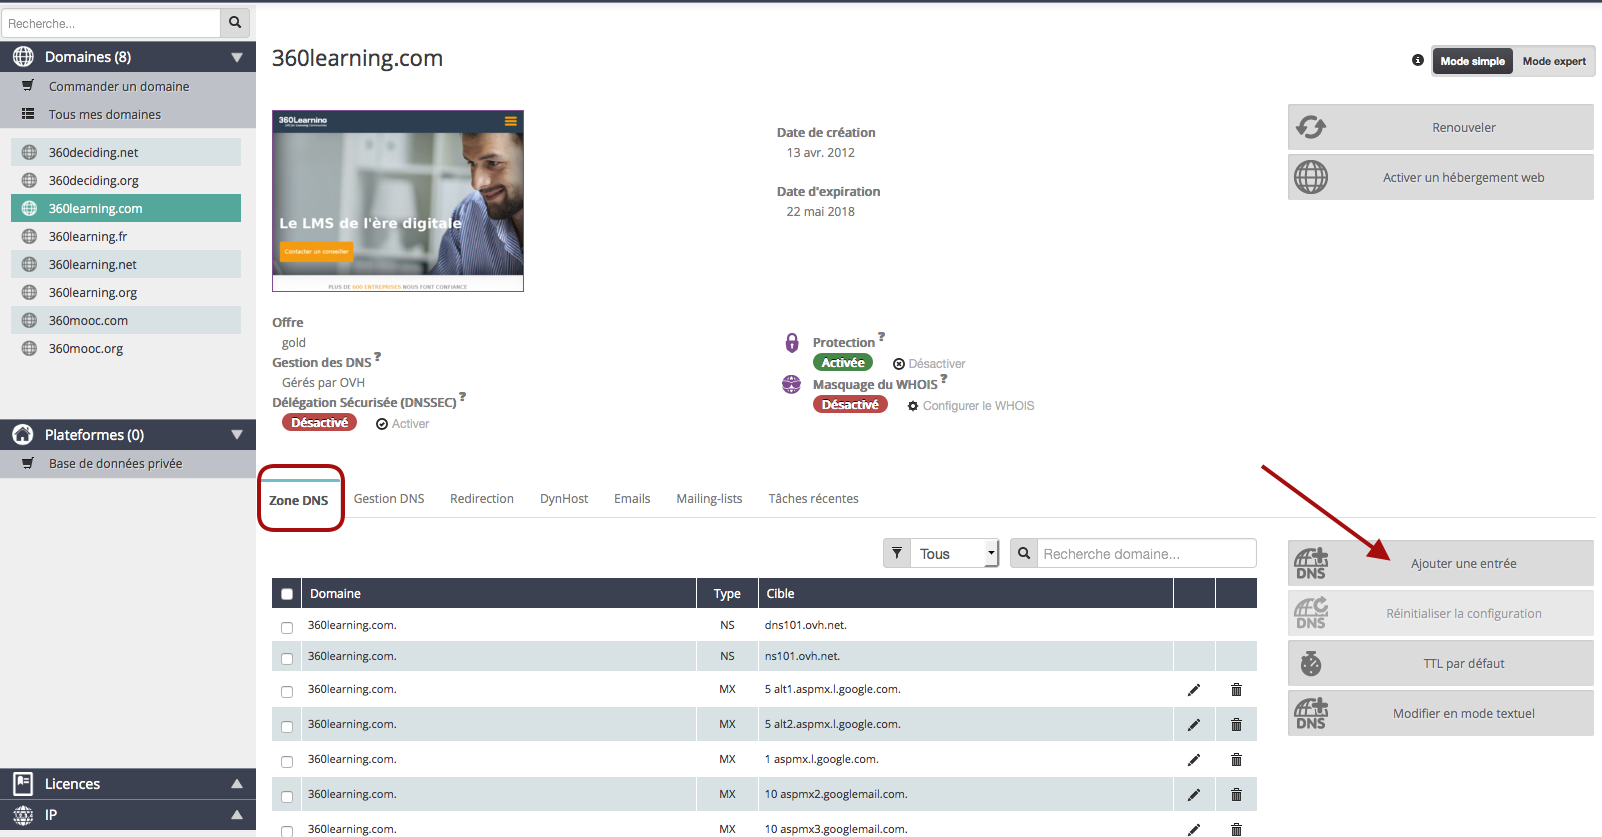Screen dimensions: 1602x837
Task: Click the trash icon for aspmx2.googlemail.com
Action: (1236, 795)
